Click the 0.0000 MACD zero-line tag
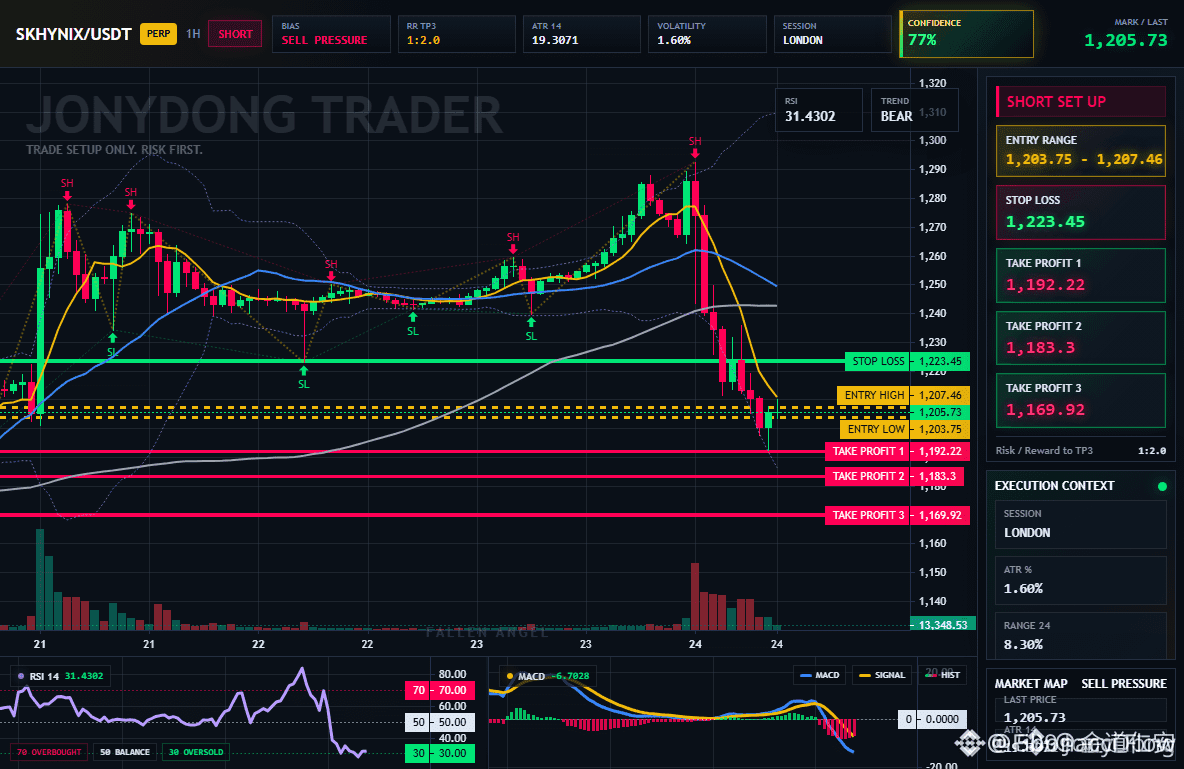This screenshot has height=769, width=1184. pyautogui.click(x=933, y=719)
